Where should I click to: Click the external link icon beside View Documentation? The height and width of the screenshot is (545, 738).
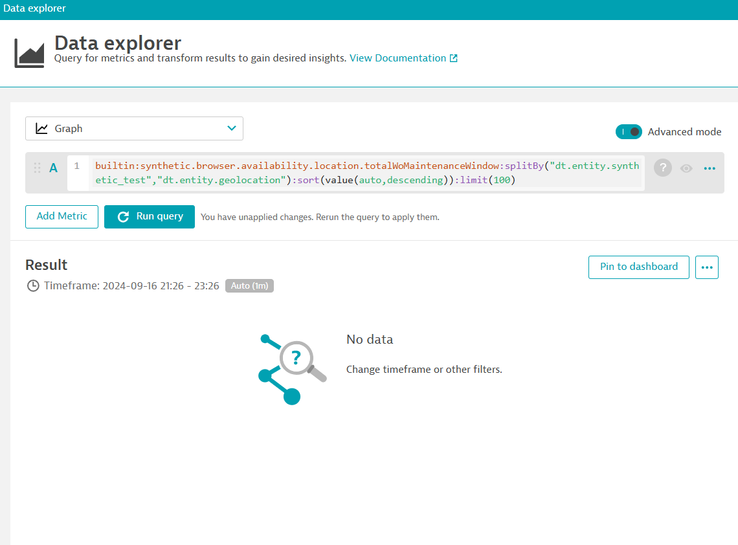tap(453, 59)
